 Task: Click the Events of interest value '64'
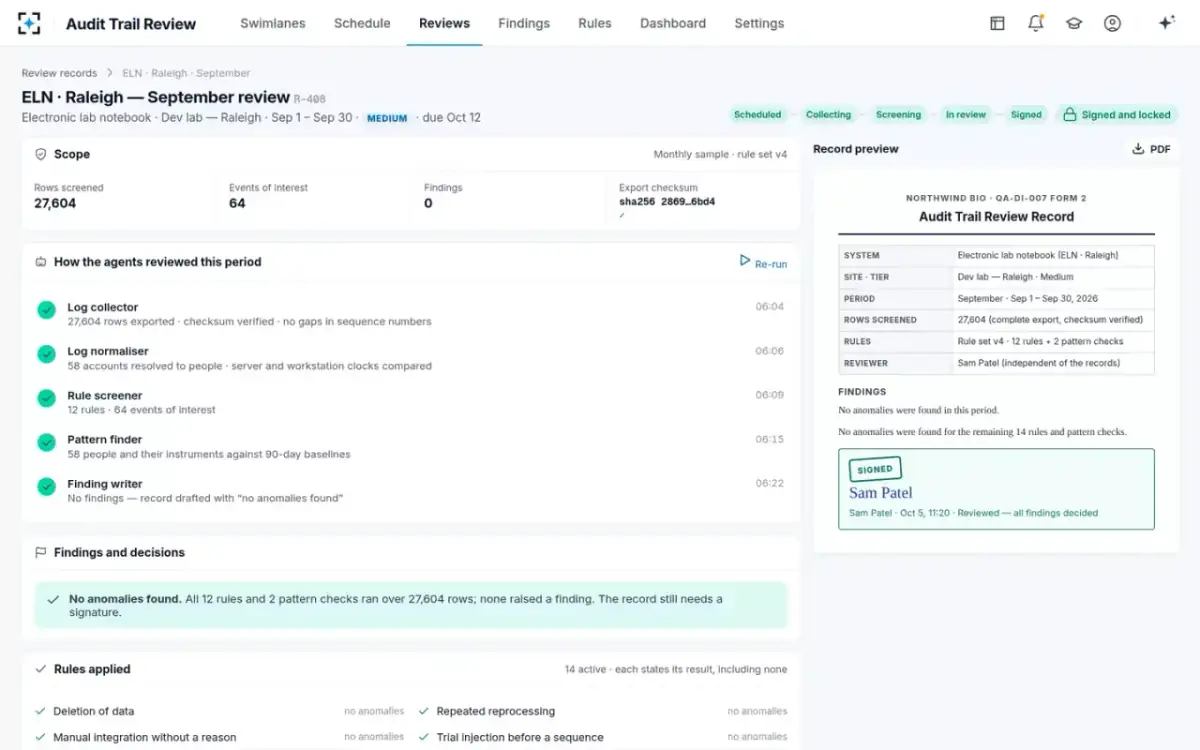point(237,203)
